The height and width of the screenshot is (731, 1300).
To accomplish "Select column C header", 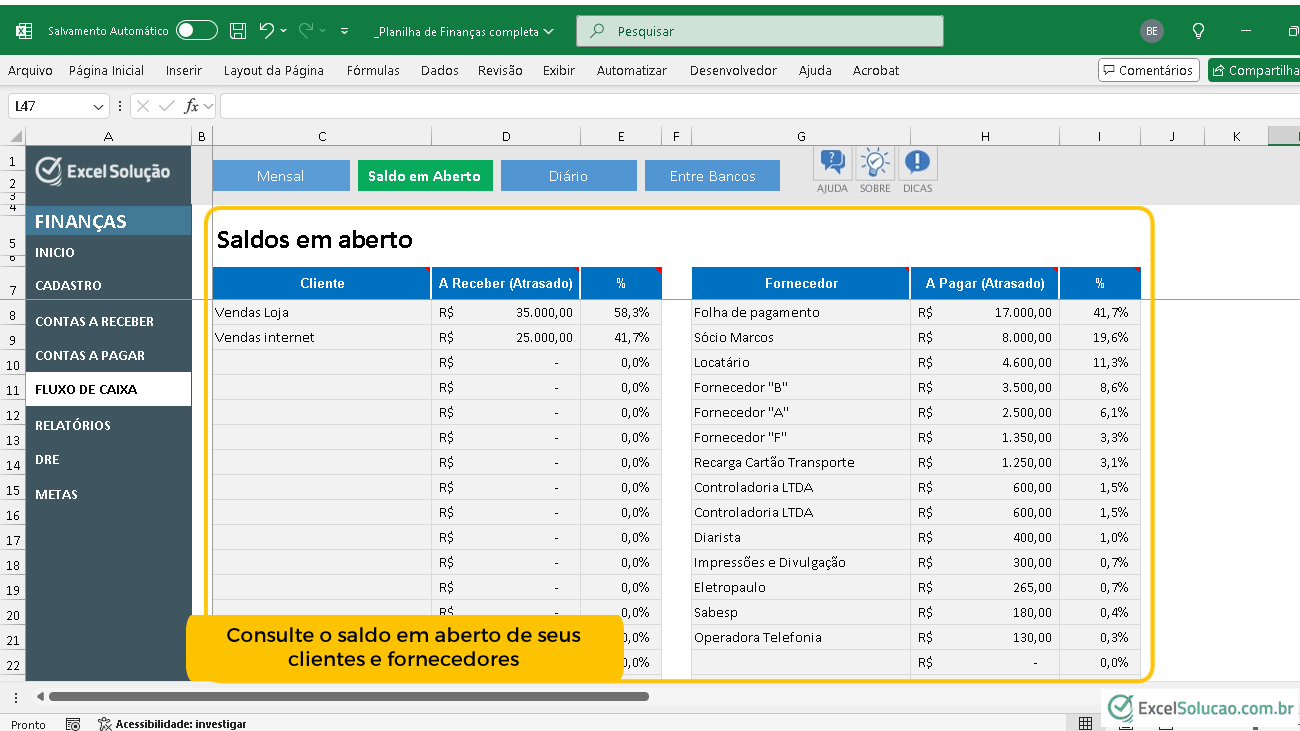I will (322, 137).
